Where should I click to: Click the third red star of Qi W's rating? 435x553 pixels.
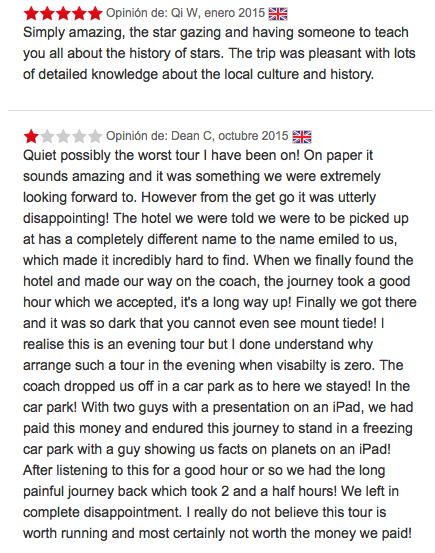click(63, 14)
